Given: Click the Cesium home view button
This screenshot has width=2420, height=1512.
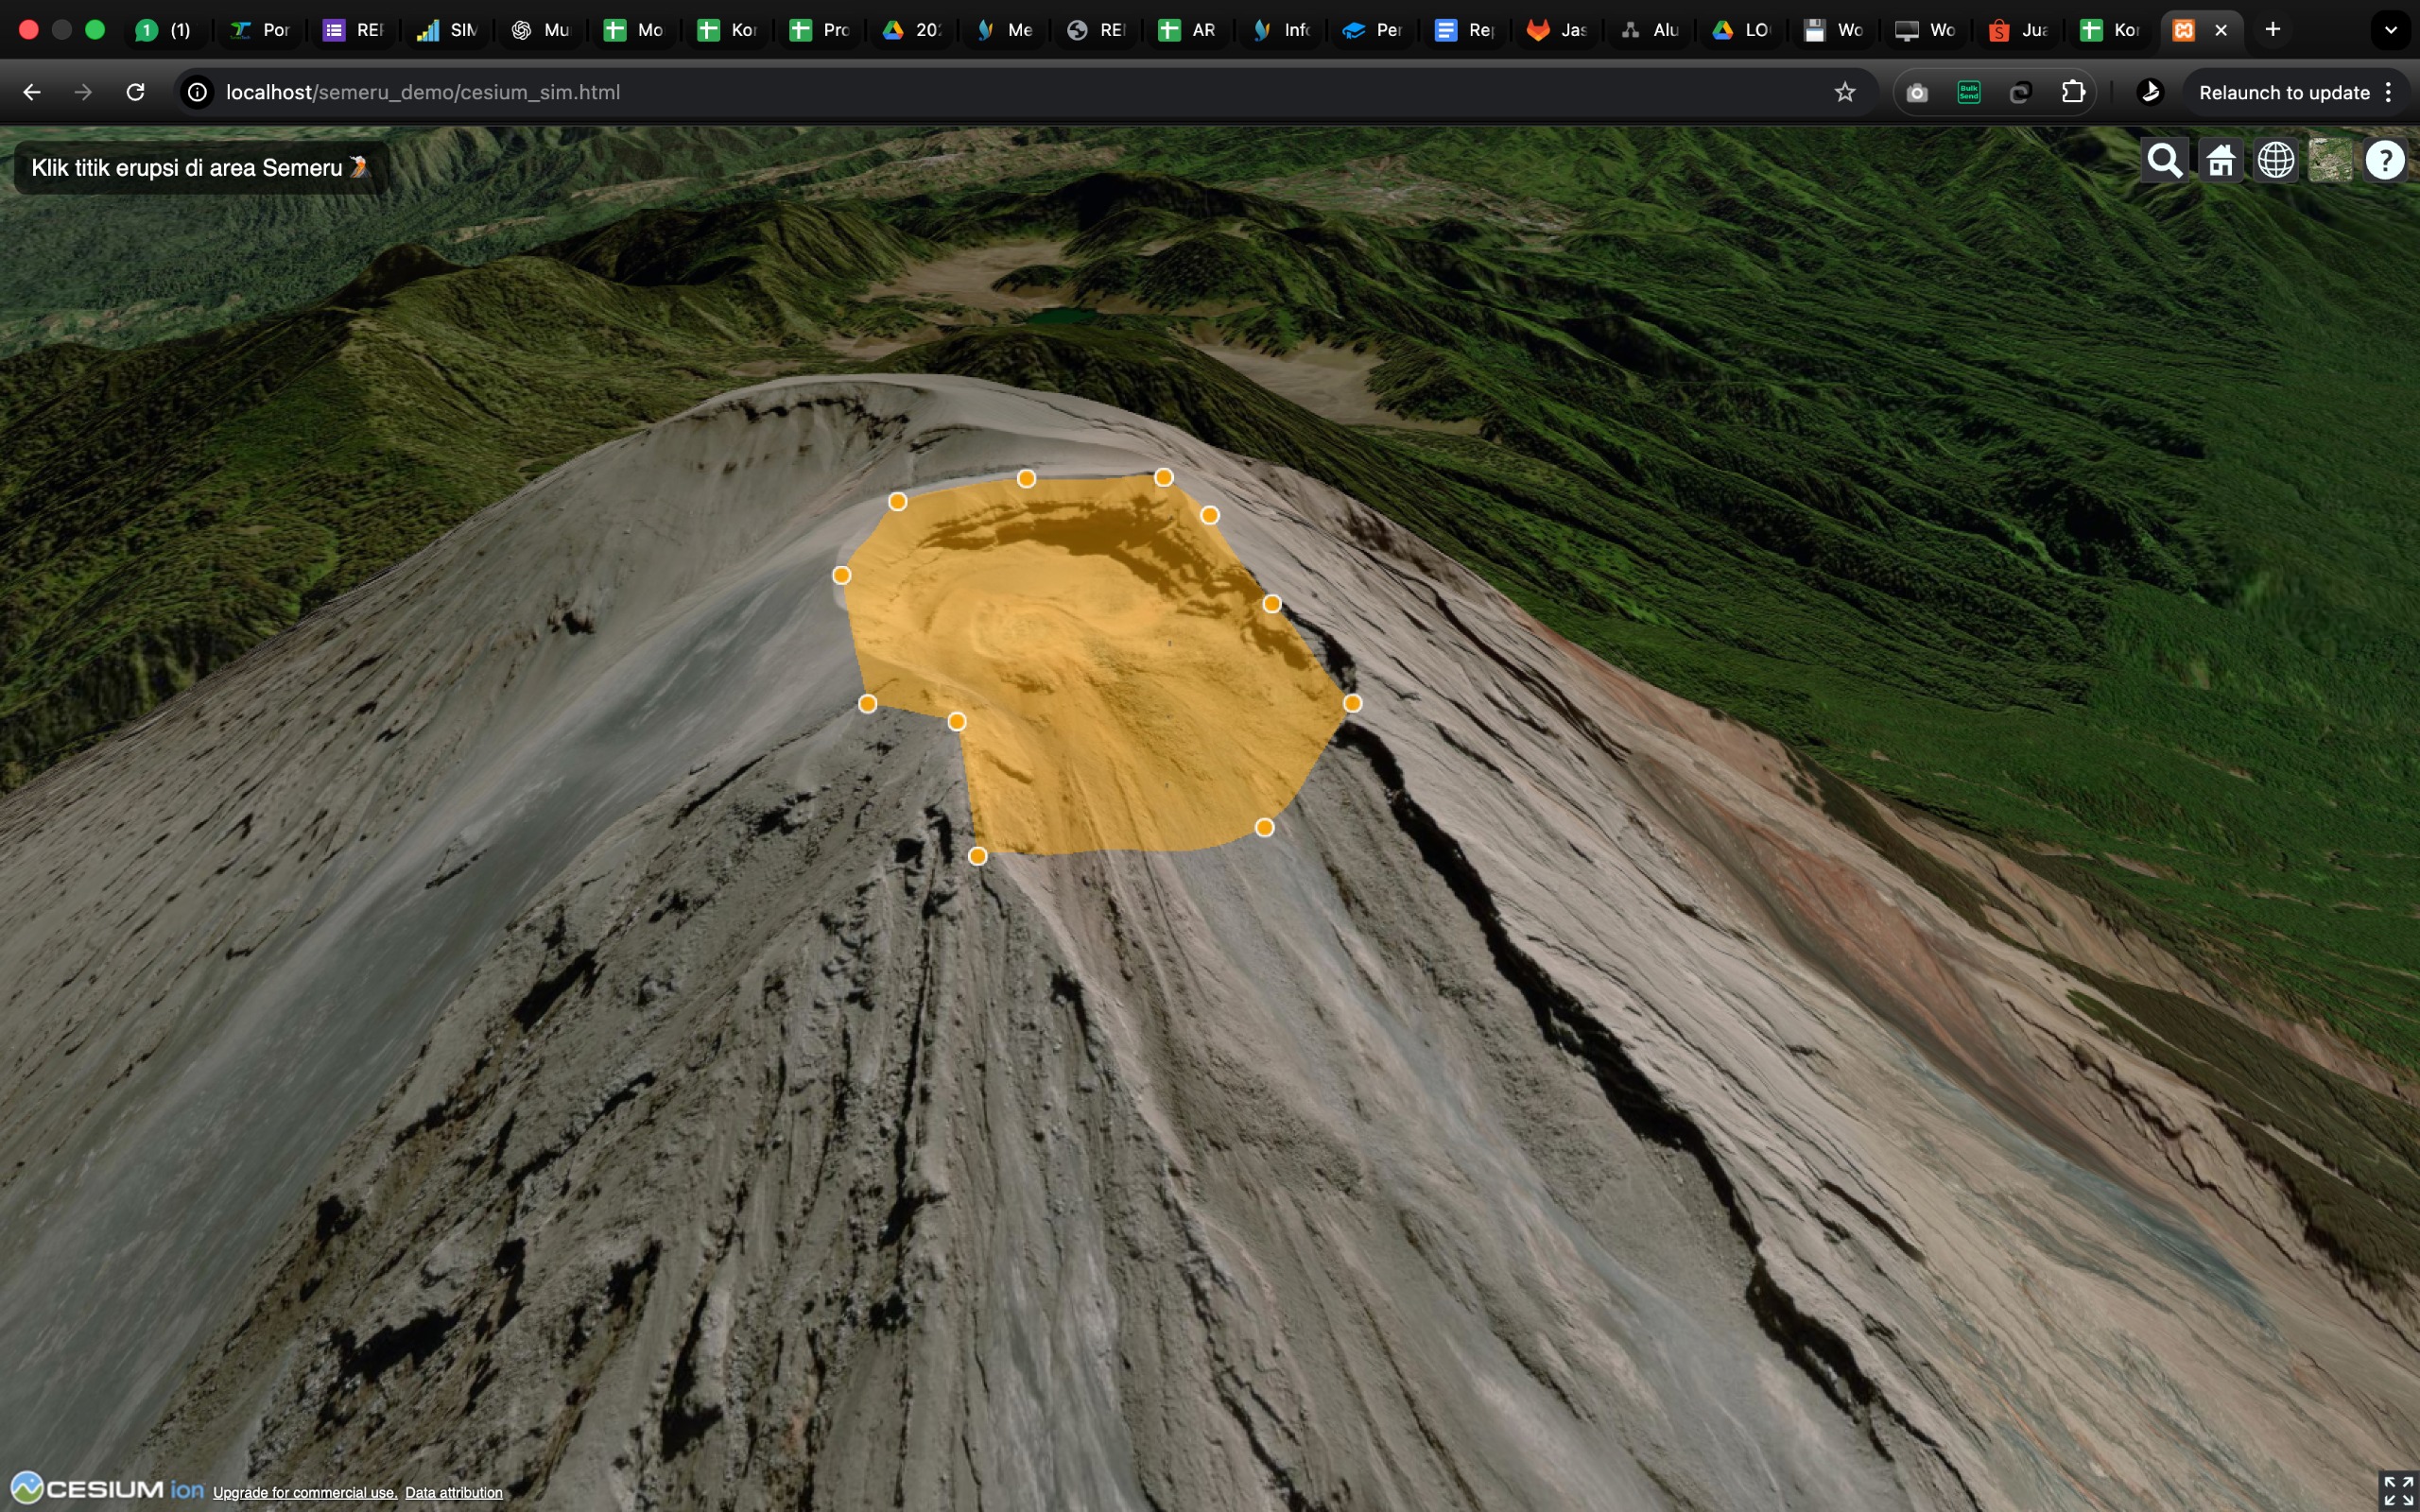Looking at the screenshot, I should 2220,160.
